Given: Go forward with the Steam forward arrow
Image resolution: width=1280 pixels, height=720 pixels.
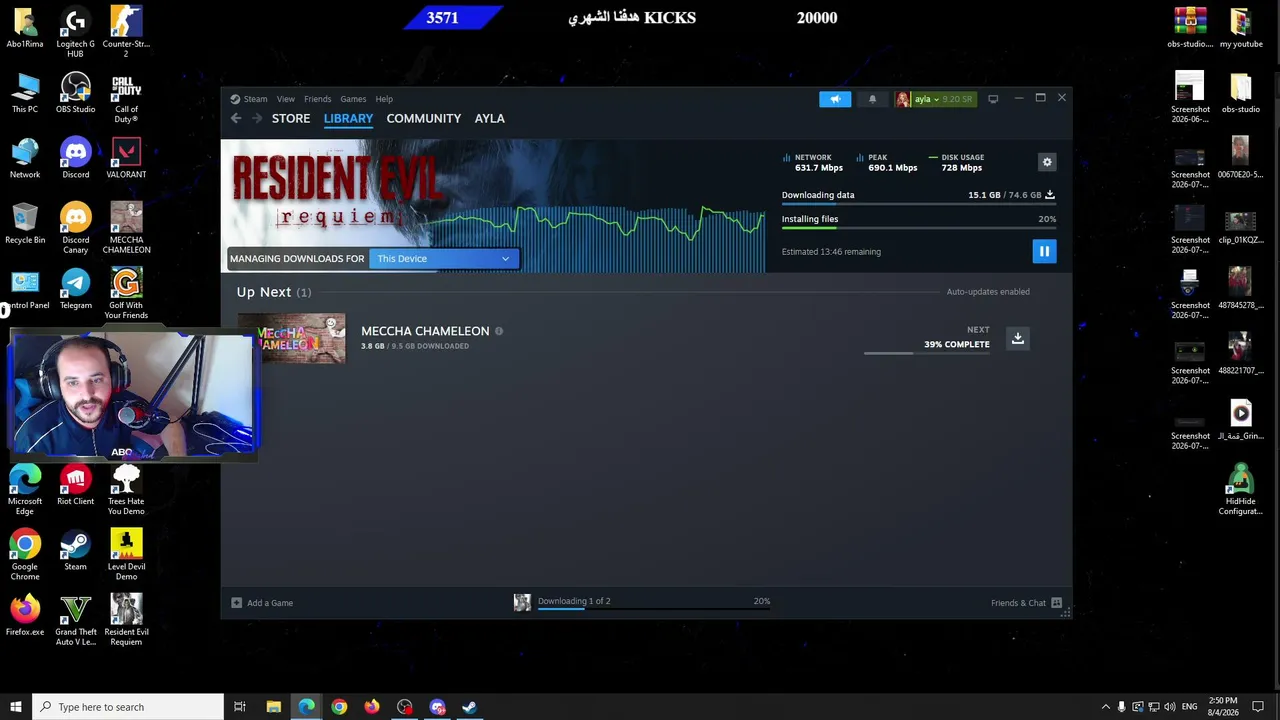Looking at the screenshot, I should (257, 118).
